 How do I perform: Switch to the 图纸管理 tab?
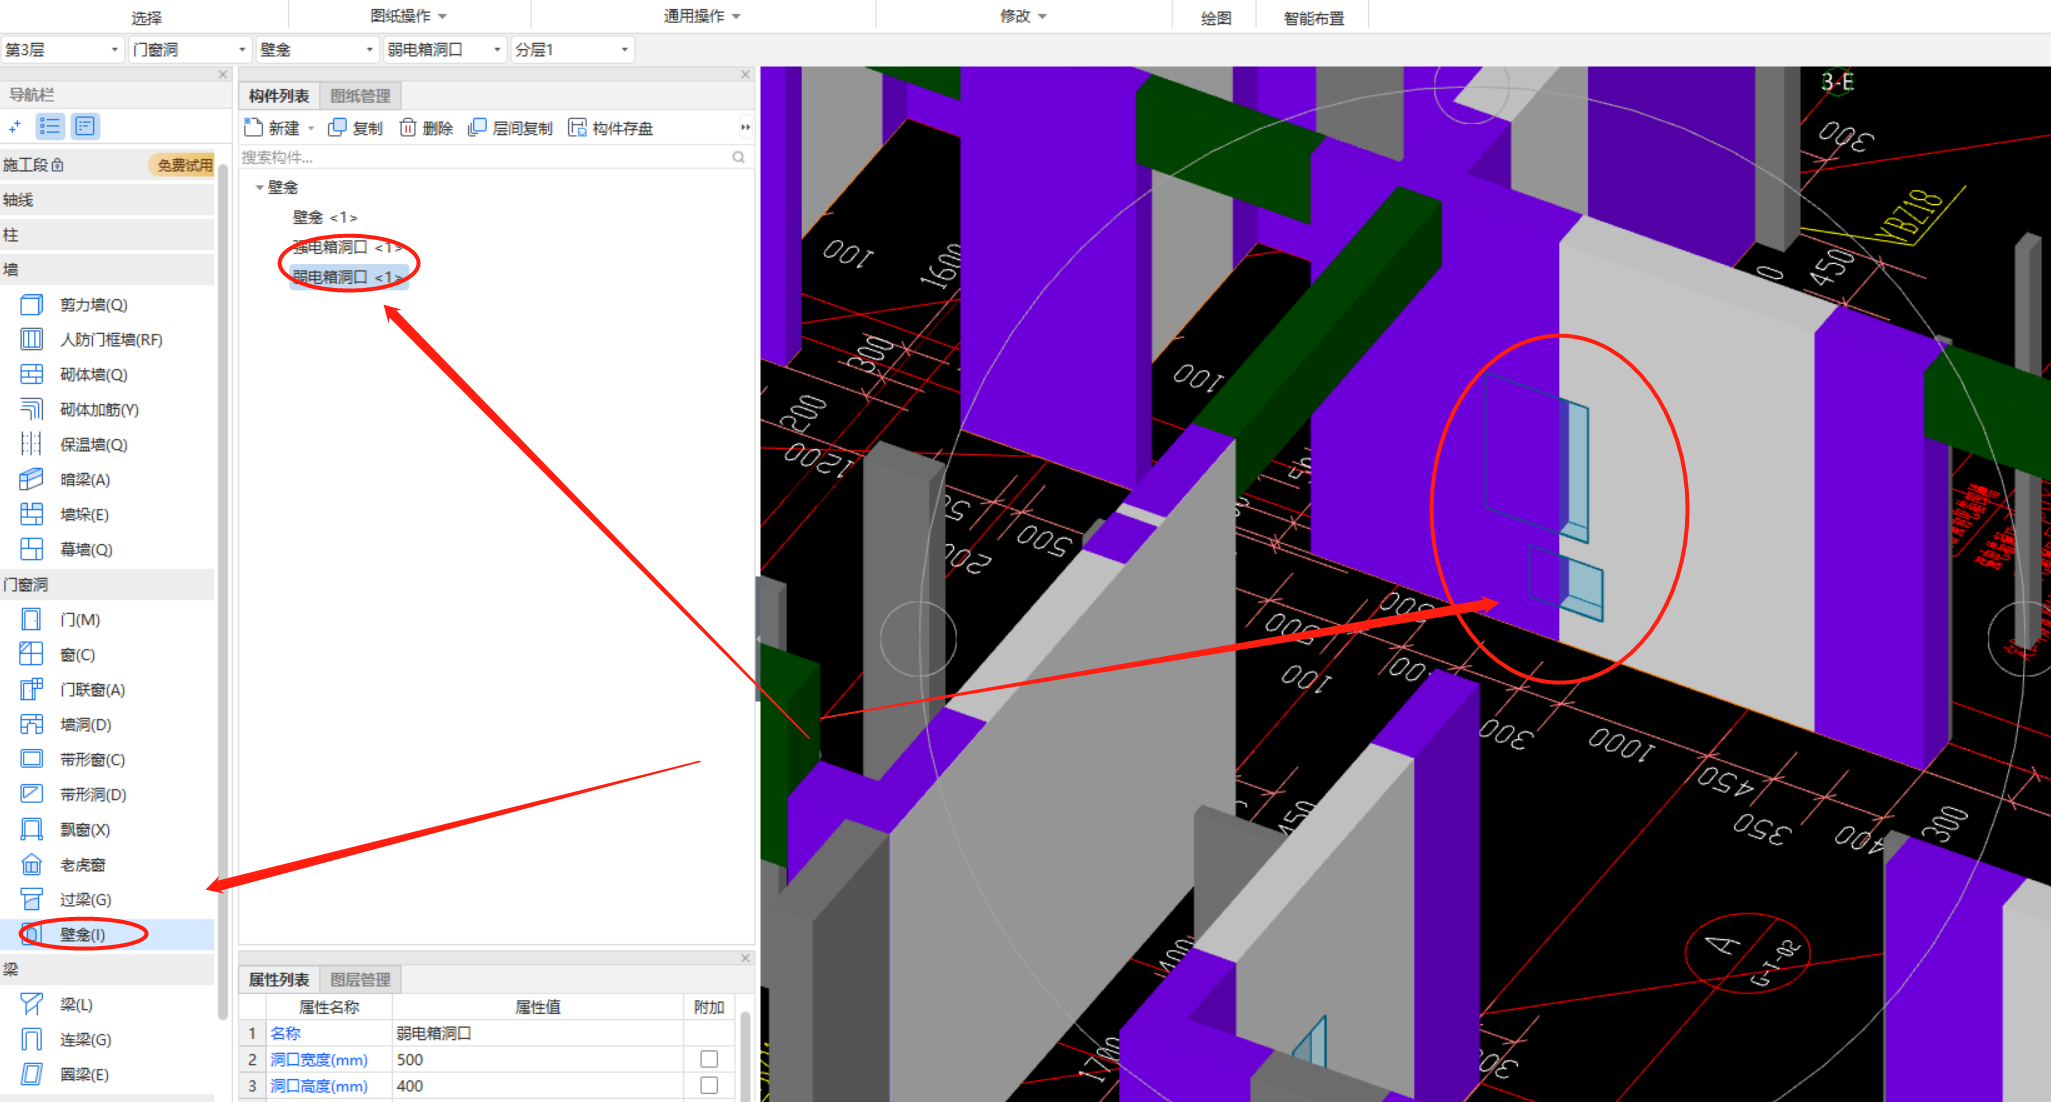click(x=360, y=96)
